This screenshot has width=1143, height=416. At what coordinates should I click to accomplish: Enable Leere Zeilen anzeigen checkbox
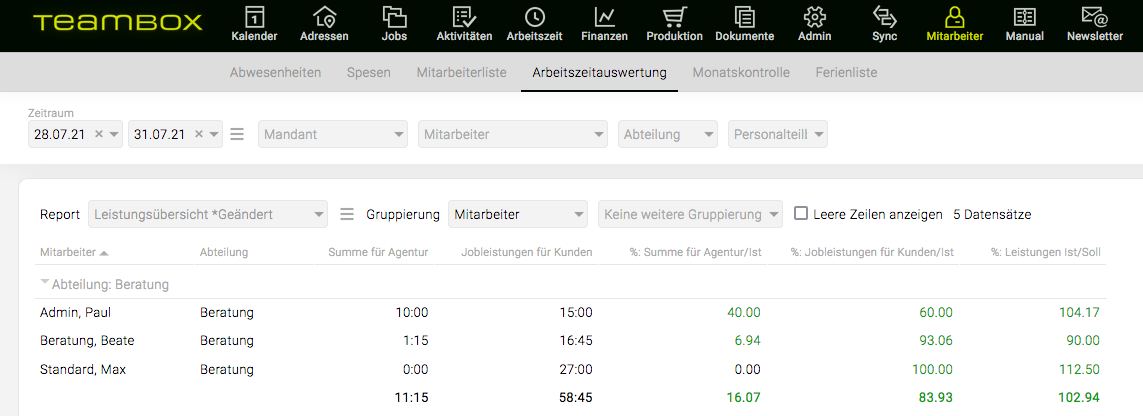point(800,213)
